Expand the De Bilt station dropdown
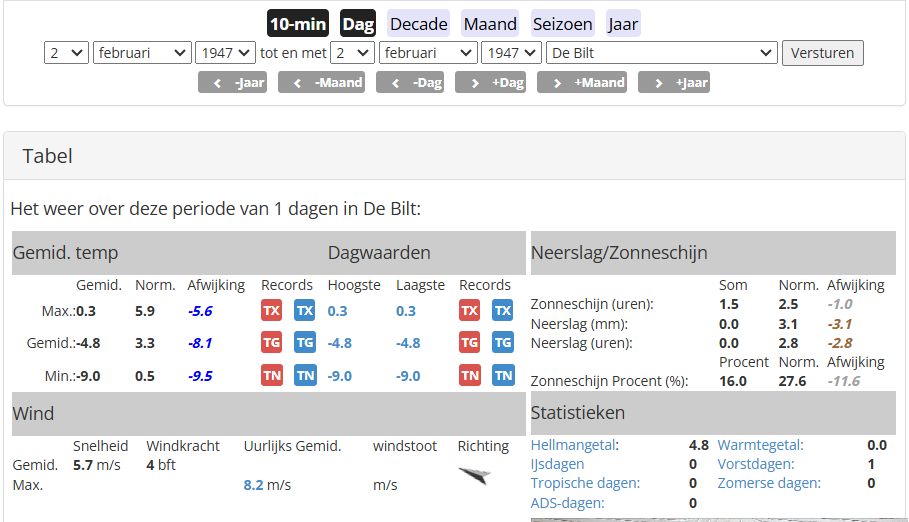 click(661, 53)
